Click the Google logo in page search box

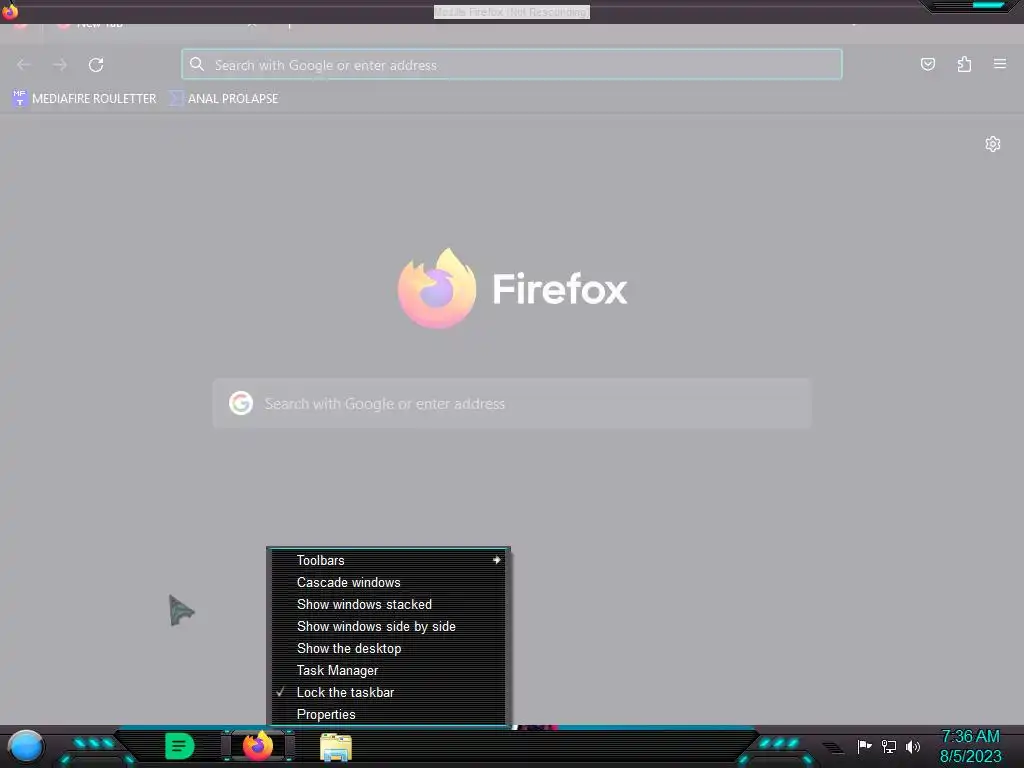(241, 404)
